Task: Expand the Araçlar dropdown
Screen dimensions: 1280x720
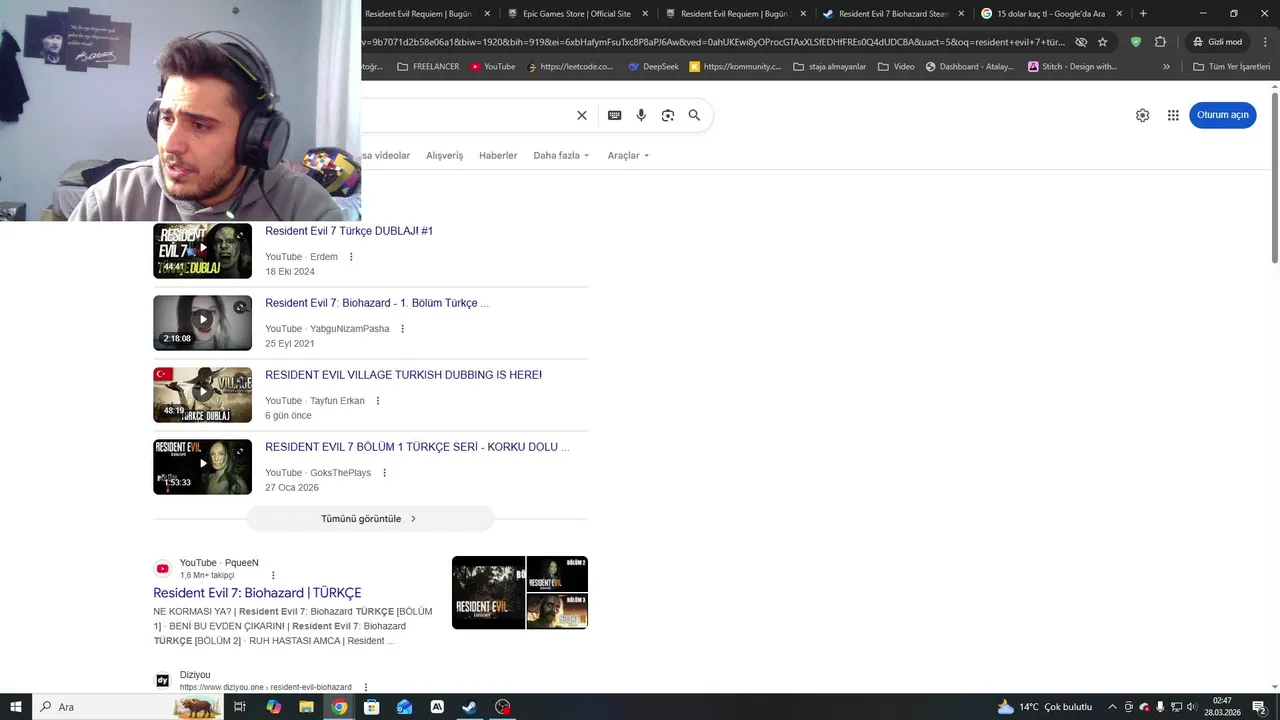Action: 628,155
